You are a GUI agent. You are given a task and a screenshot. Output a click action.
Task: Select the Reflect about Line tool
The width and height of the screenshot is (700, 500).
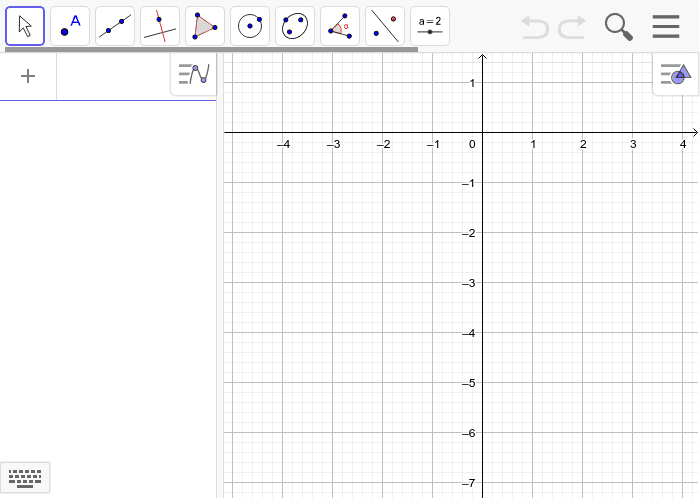tap(385, 26)
